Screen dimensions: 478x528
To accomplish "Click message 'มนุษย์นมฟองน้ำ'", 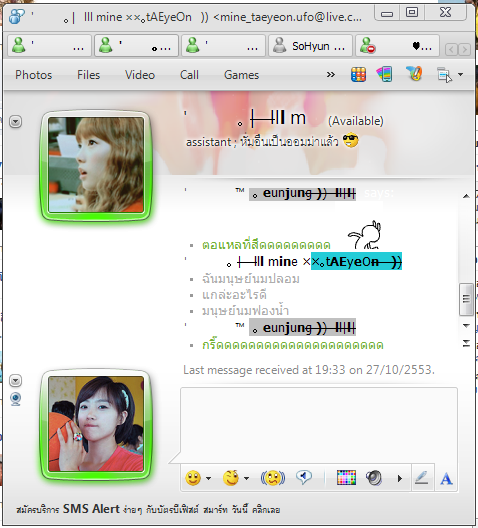I will 245,311.
